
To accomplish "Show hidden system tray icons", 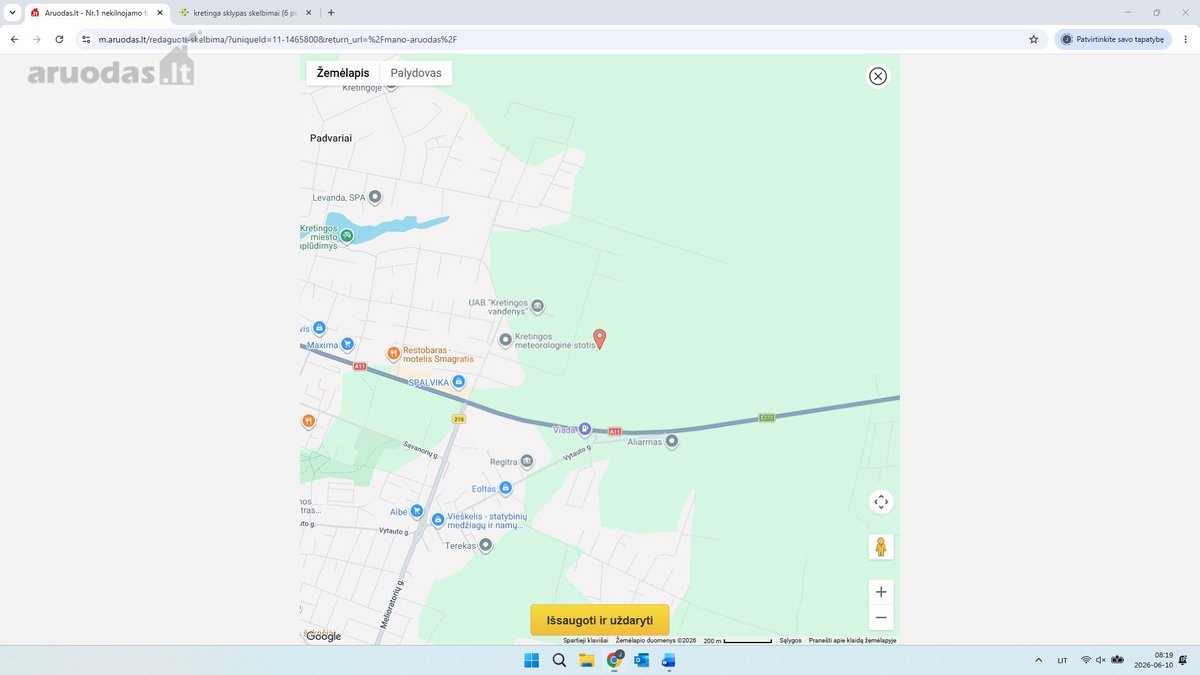I will pyautogui.click(x=1037, y=660).
